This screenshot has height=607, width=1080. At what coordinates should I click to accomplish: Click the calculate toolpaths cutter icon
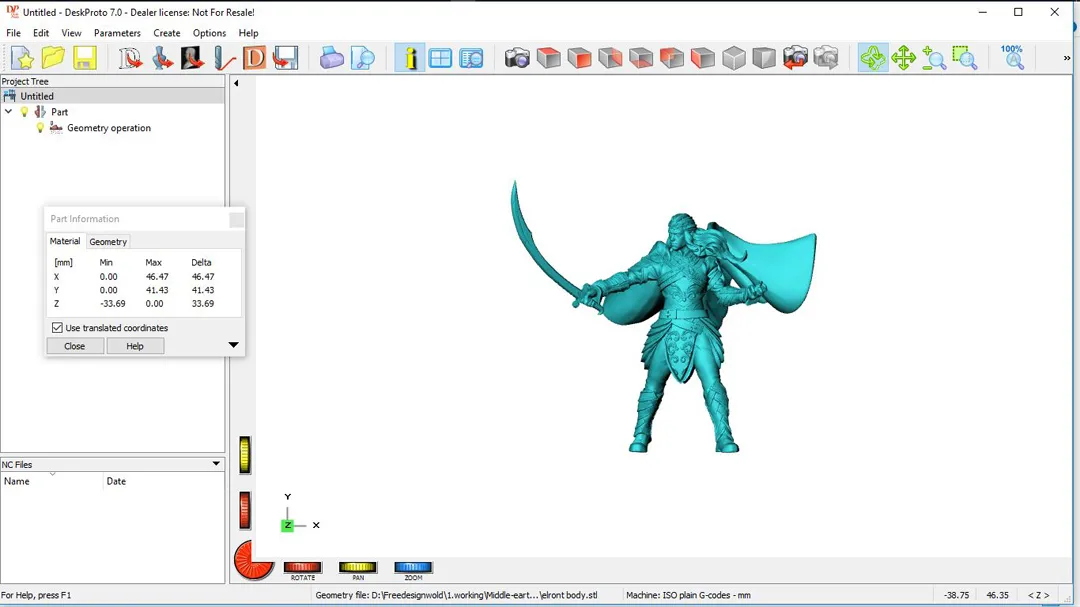point(224,58)
